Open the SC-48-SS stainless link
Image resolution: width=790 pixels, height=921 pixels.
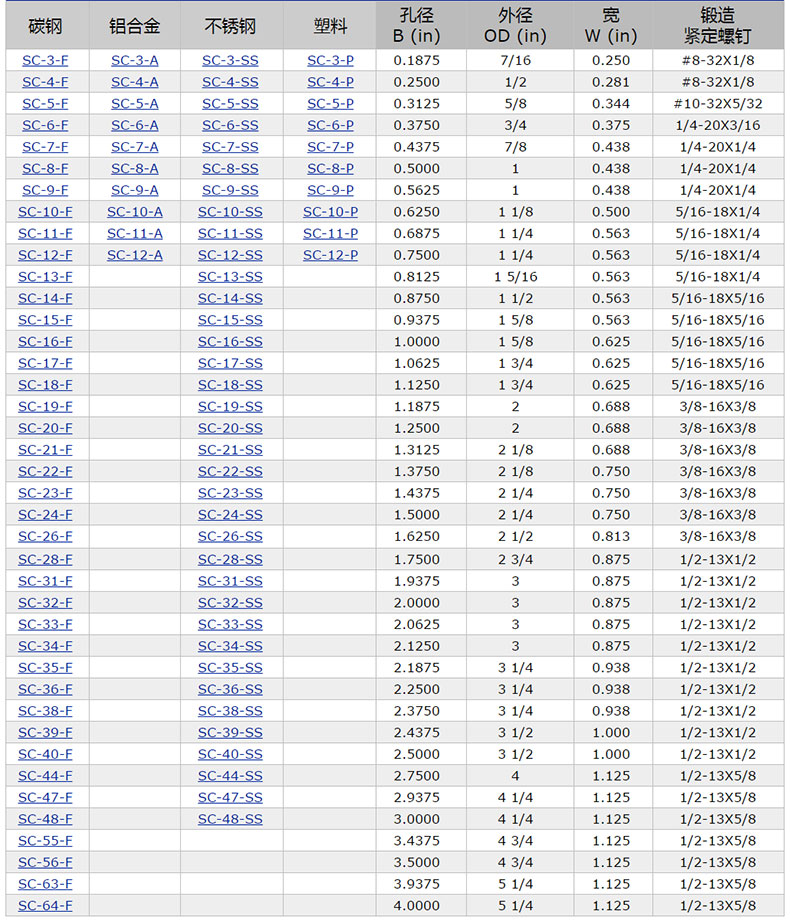click(x=230, y=820)
